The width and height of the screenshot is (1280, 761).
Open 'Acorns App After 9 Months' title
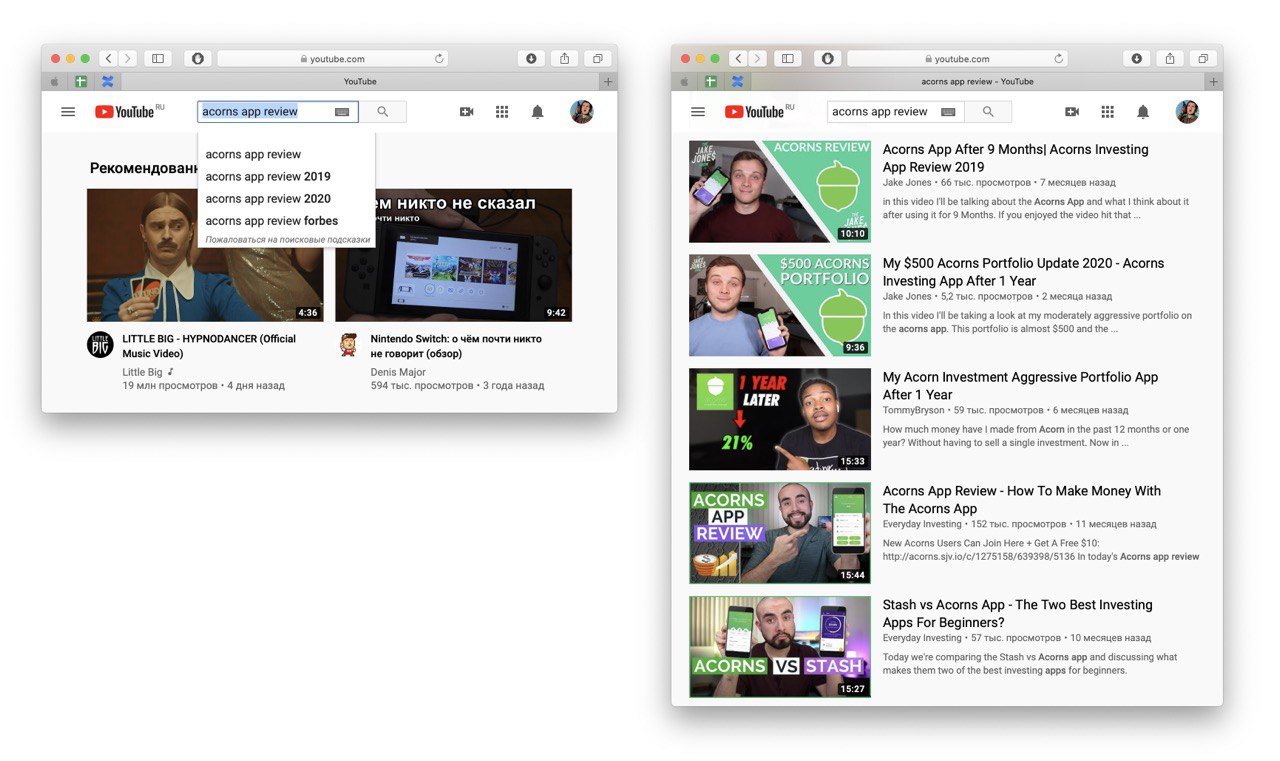pos(1015,158)
